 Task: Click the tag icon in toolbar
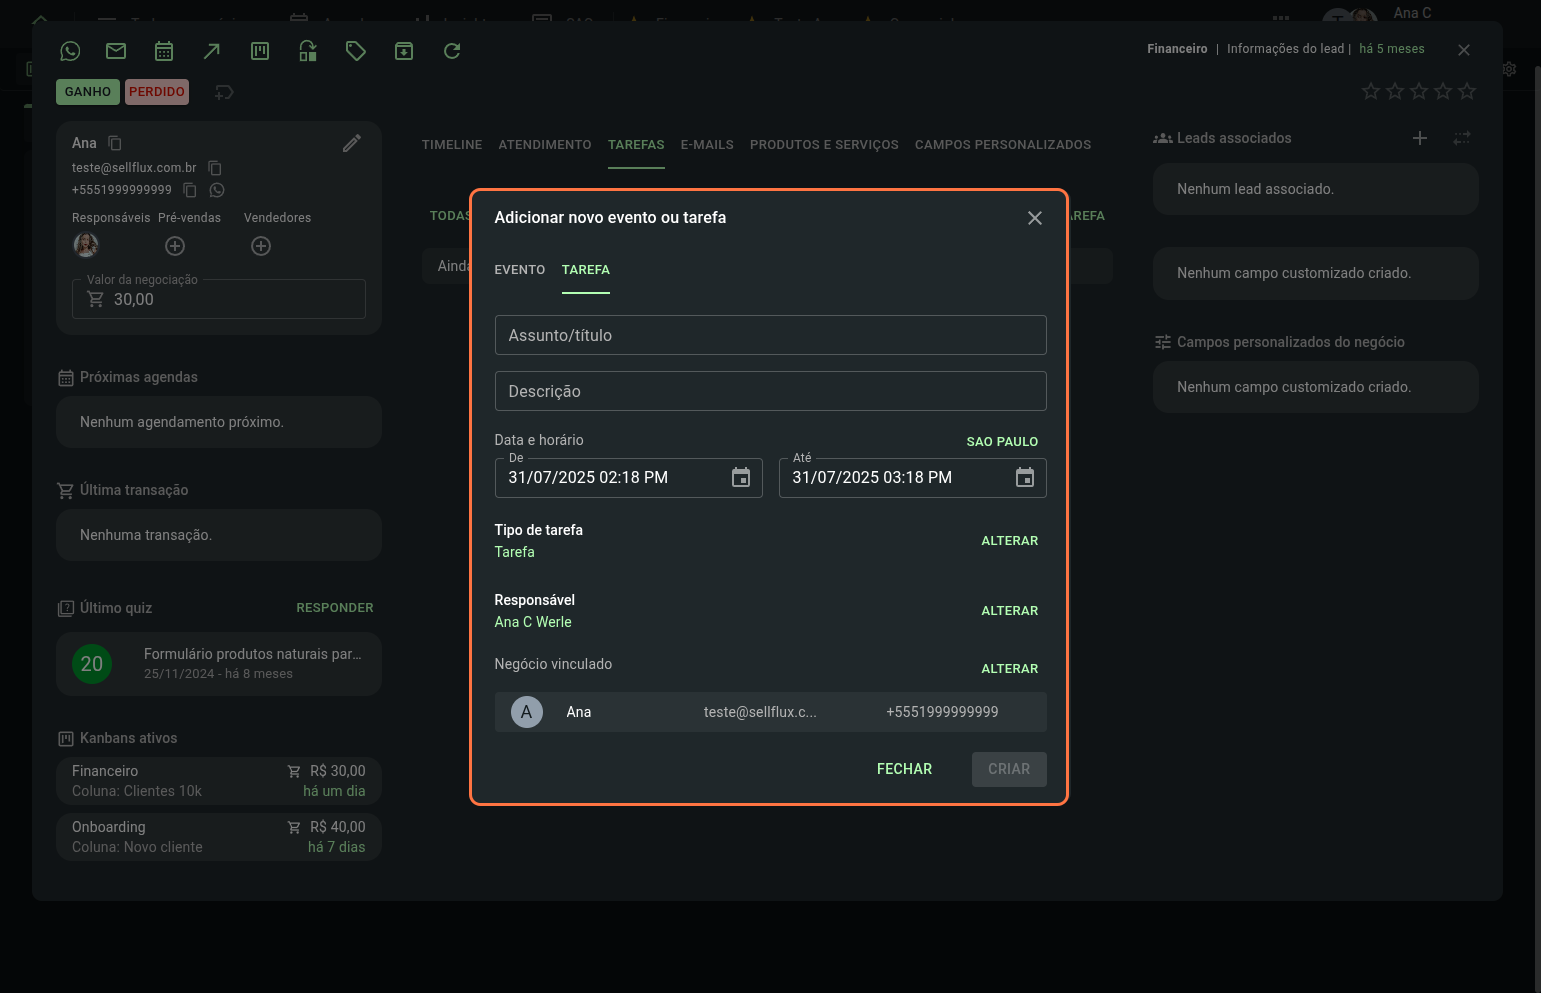point(356,51)
